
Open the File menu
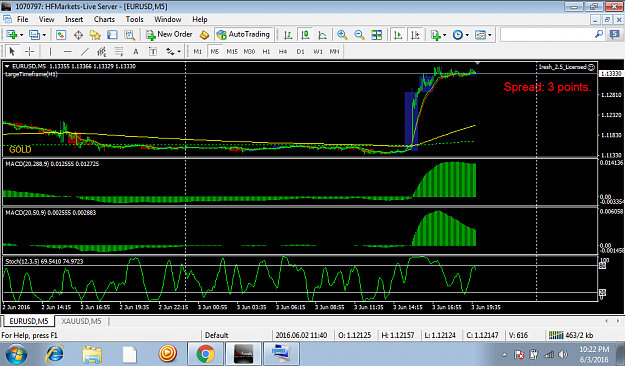tap(22, 19)
